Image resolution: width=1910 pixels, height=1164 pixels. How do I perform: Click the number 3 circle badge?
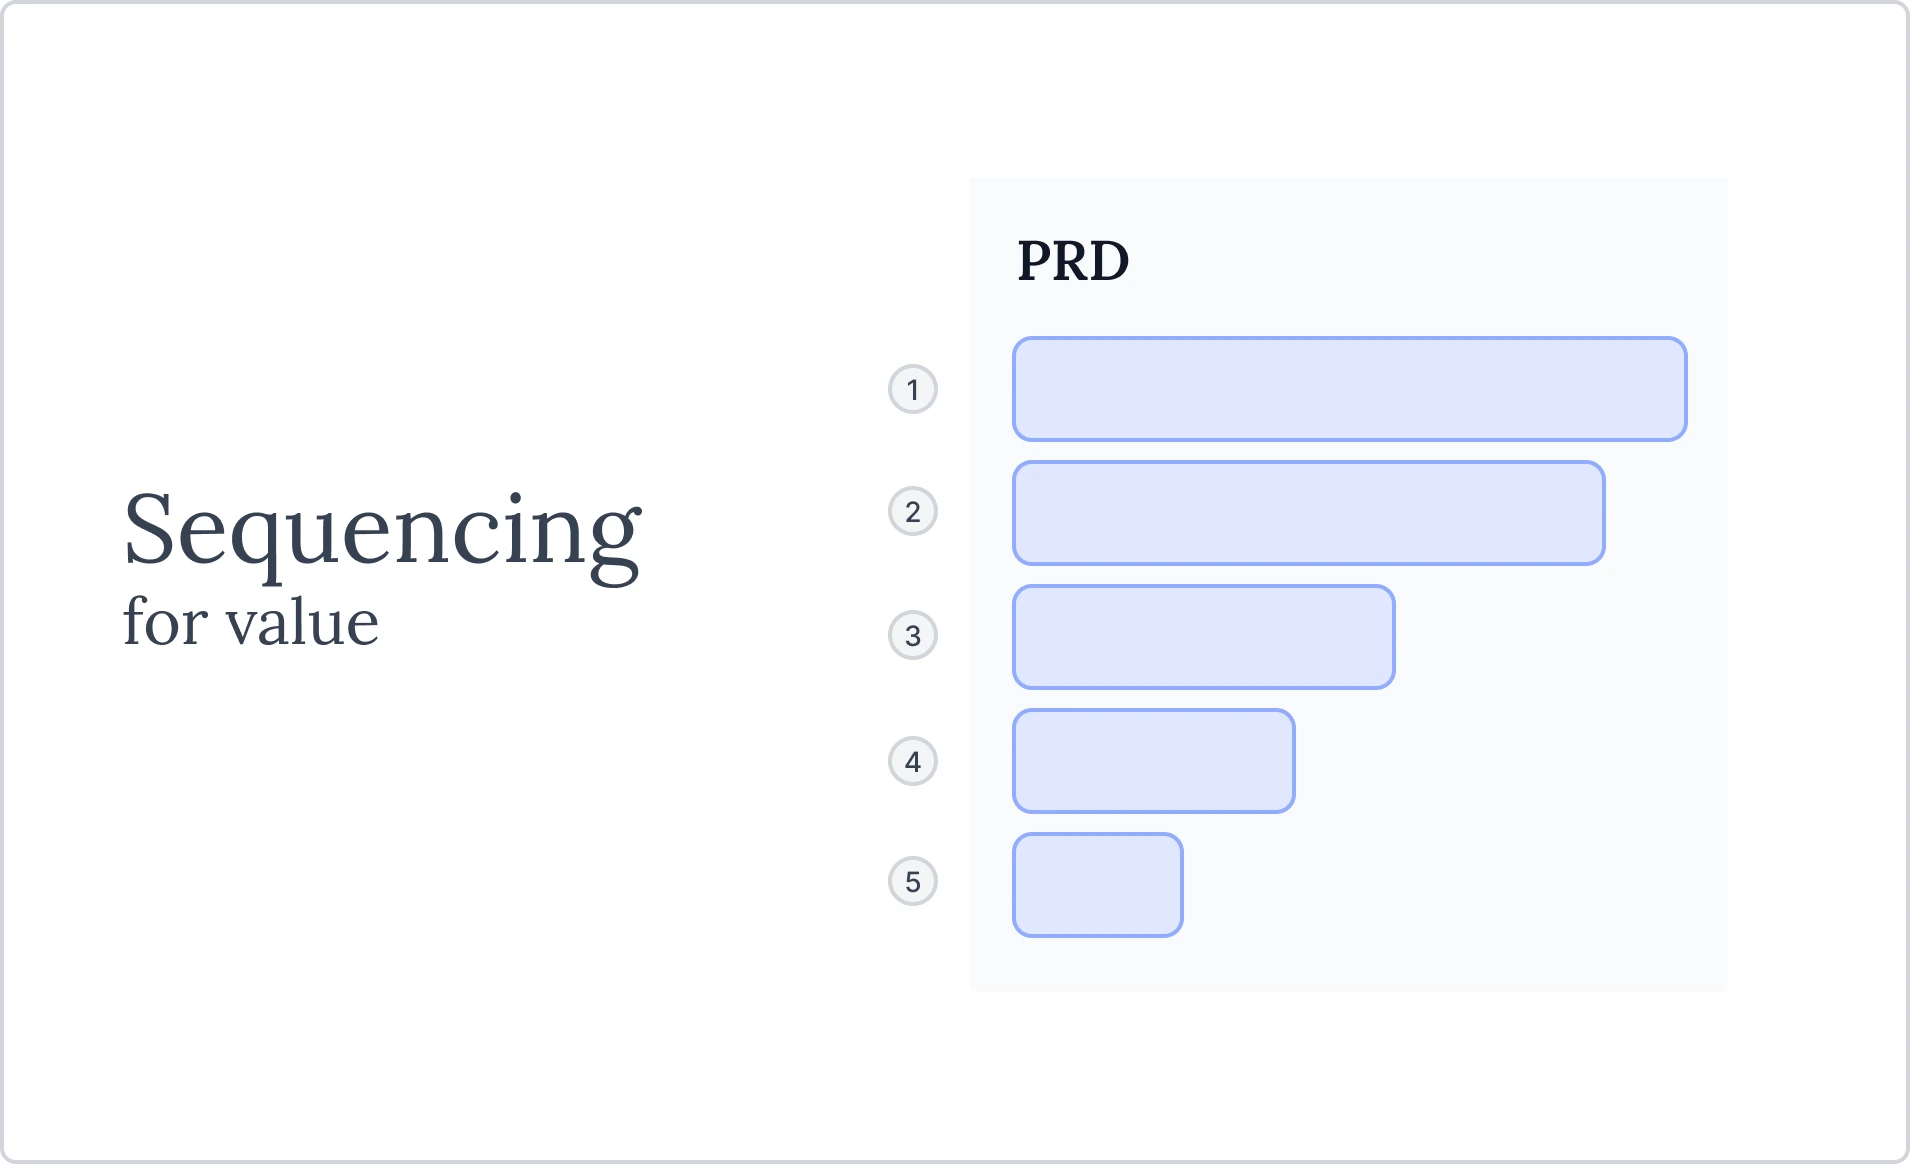click(x=912, y=635)
